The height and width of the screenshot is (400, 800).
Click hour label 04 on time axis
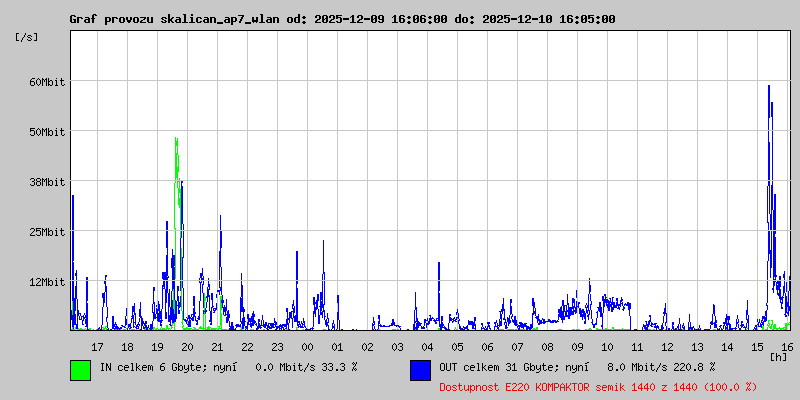pos(427,347)
